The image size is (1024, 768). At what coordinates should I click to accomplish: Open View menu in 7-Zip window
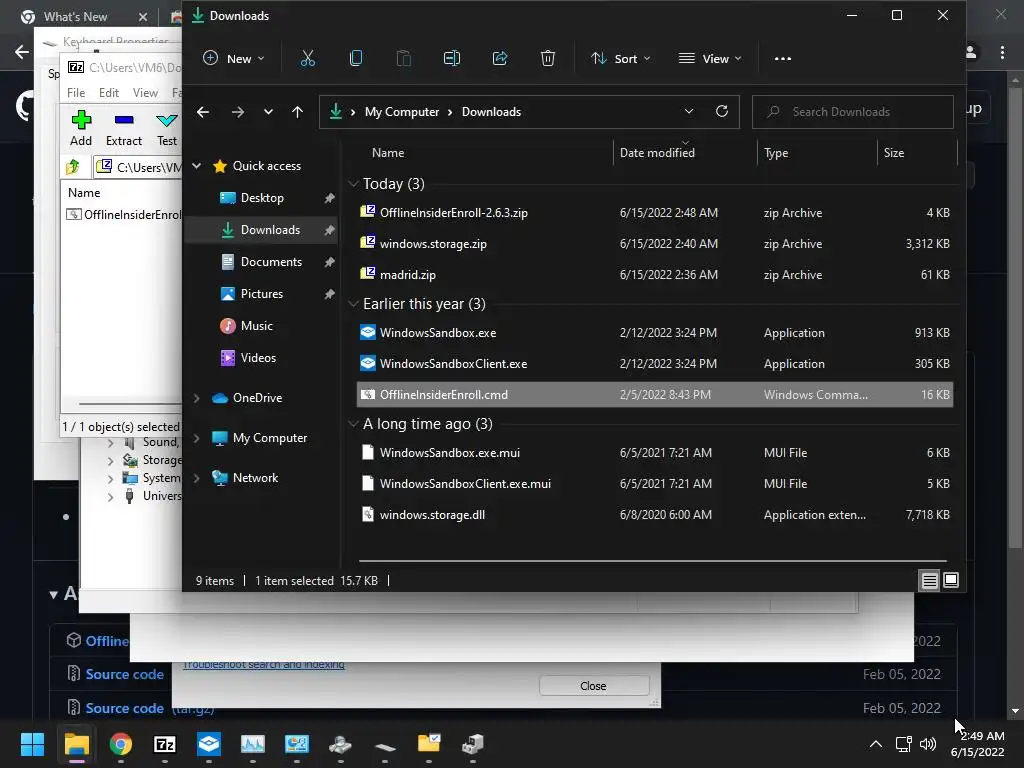(145, 93)
